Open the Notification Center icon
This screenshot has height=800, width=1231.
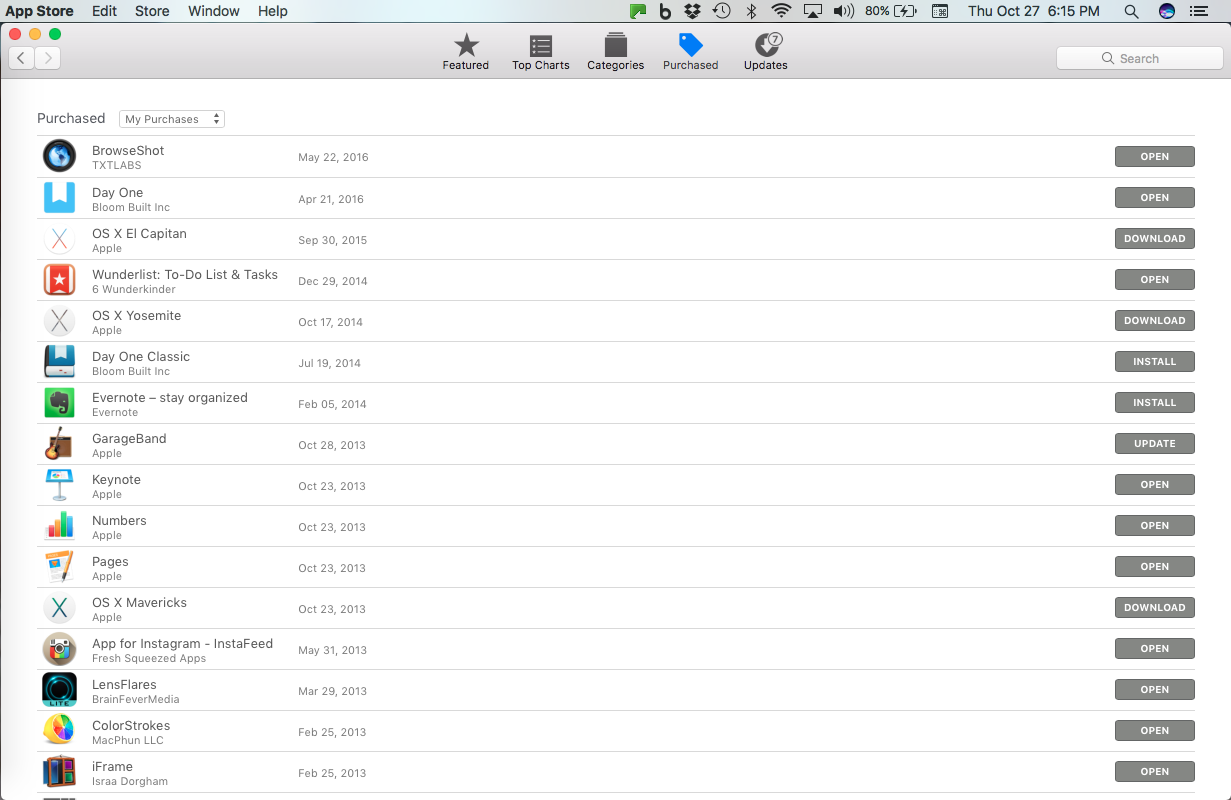click(x=1200, y=11)
